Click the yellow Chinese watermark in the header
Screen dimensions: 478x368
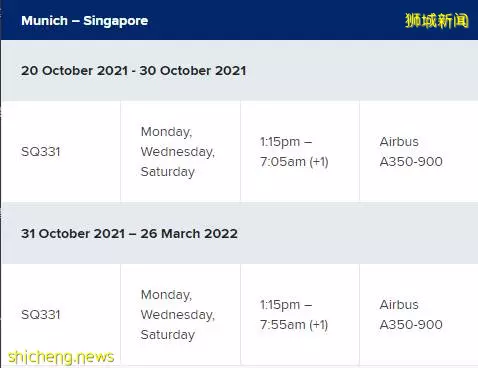click(437, 21)
